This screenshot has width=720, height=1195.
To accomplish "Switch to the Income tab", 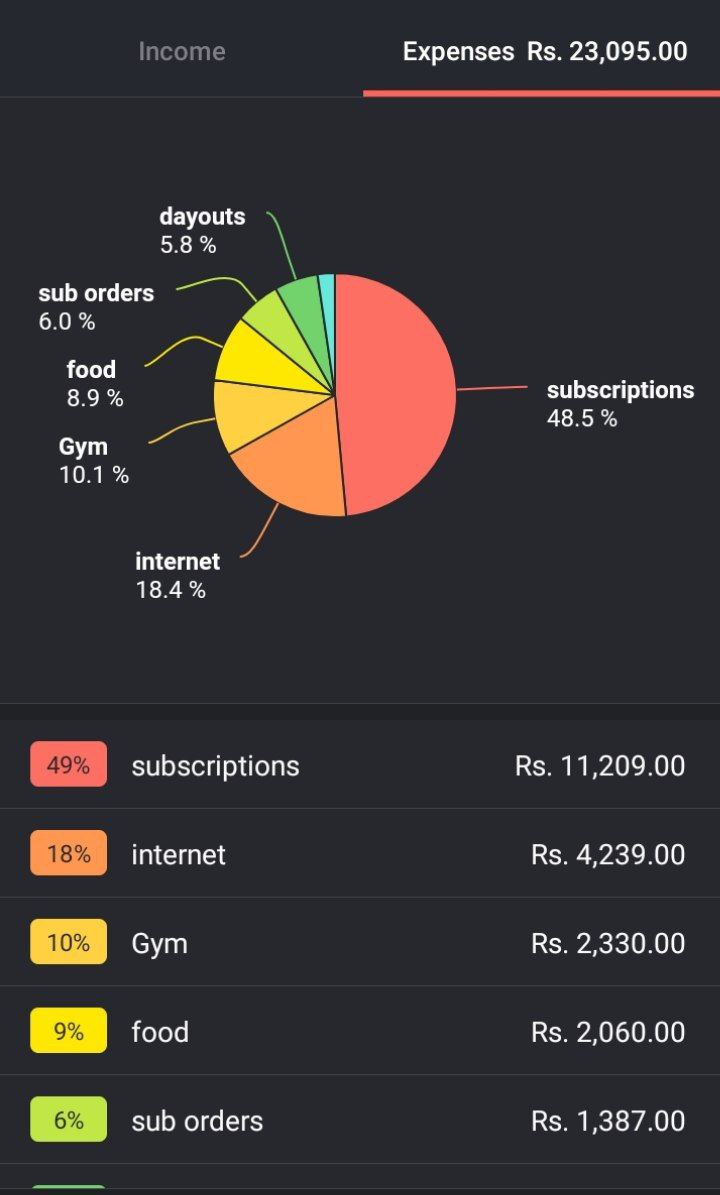I will (x=181, y=51).
